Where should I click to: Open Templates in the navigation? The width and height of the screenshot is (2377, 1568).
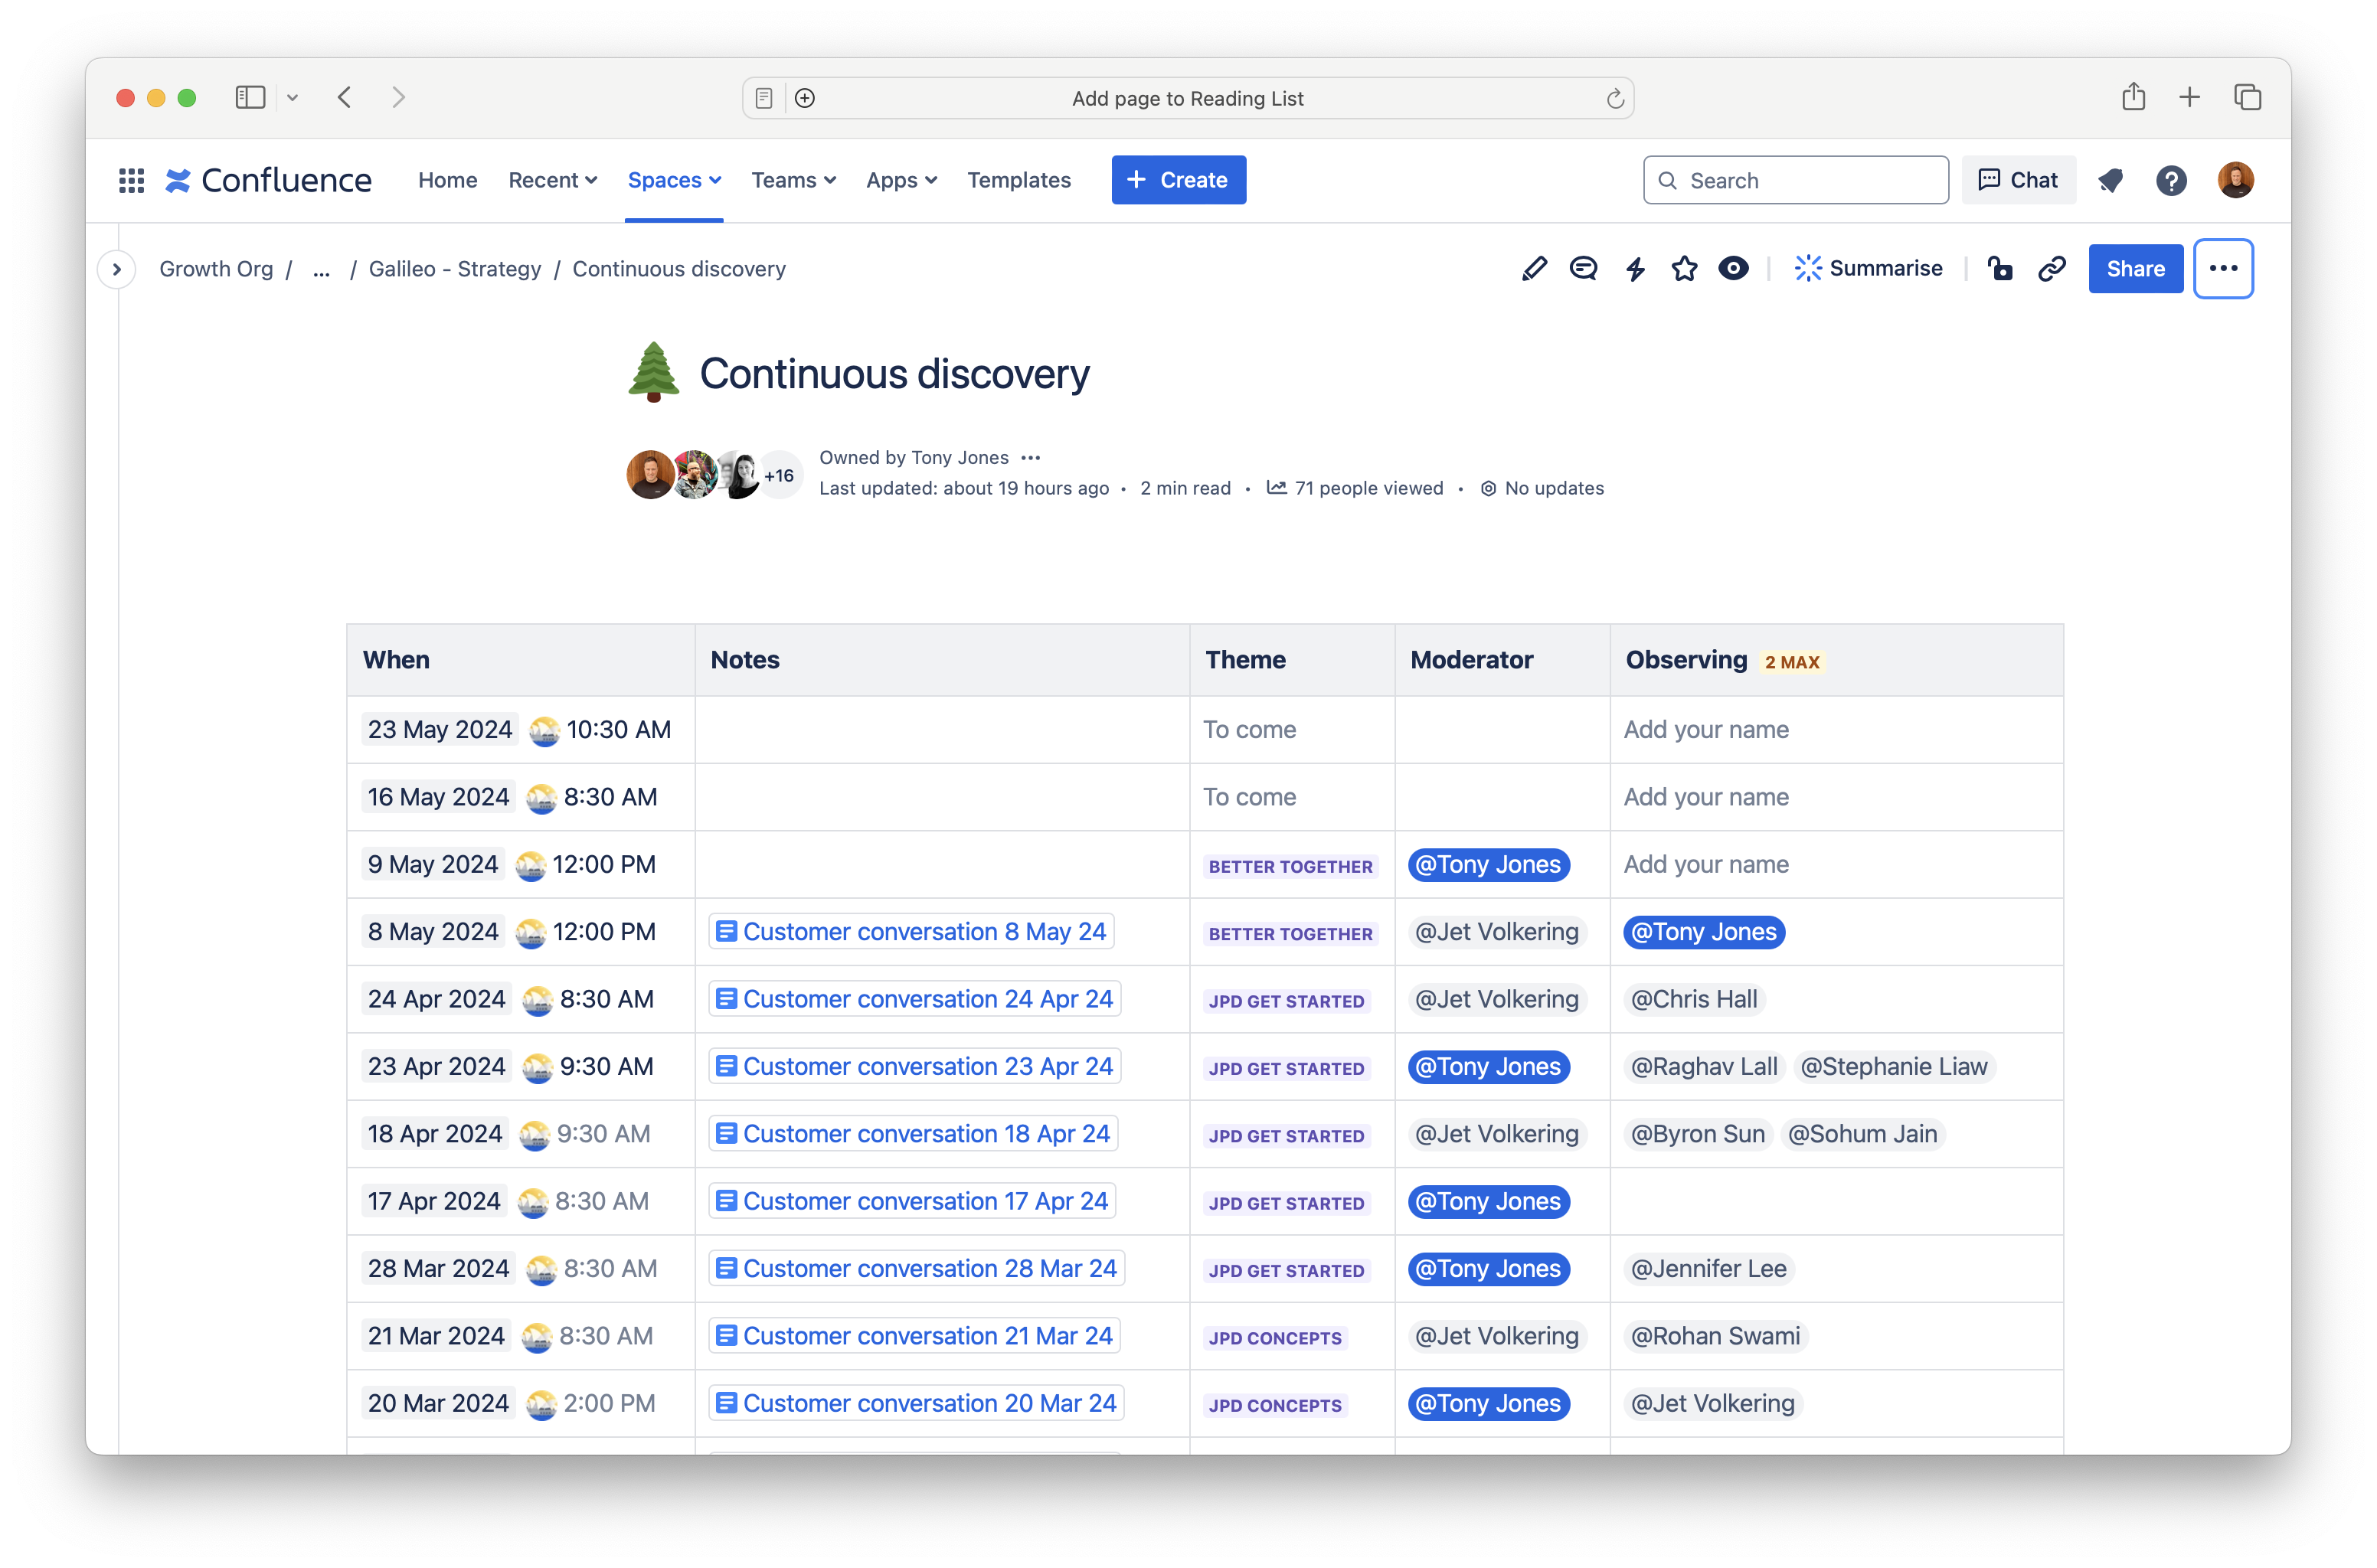tap(1018, 180)
